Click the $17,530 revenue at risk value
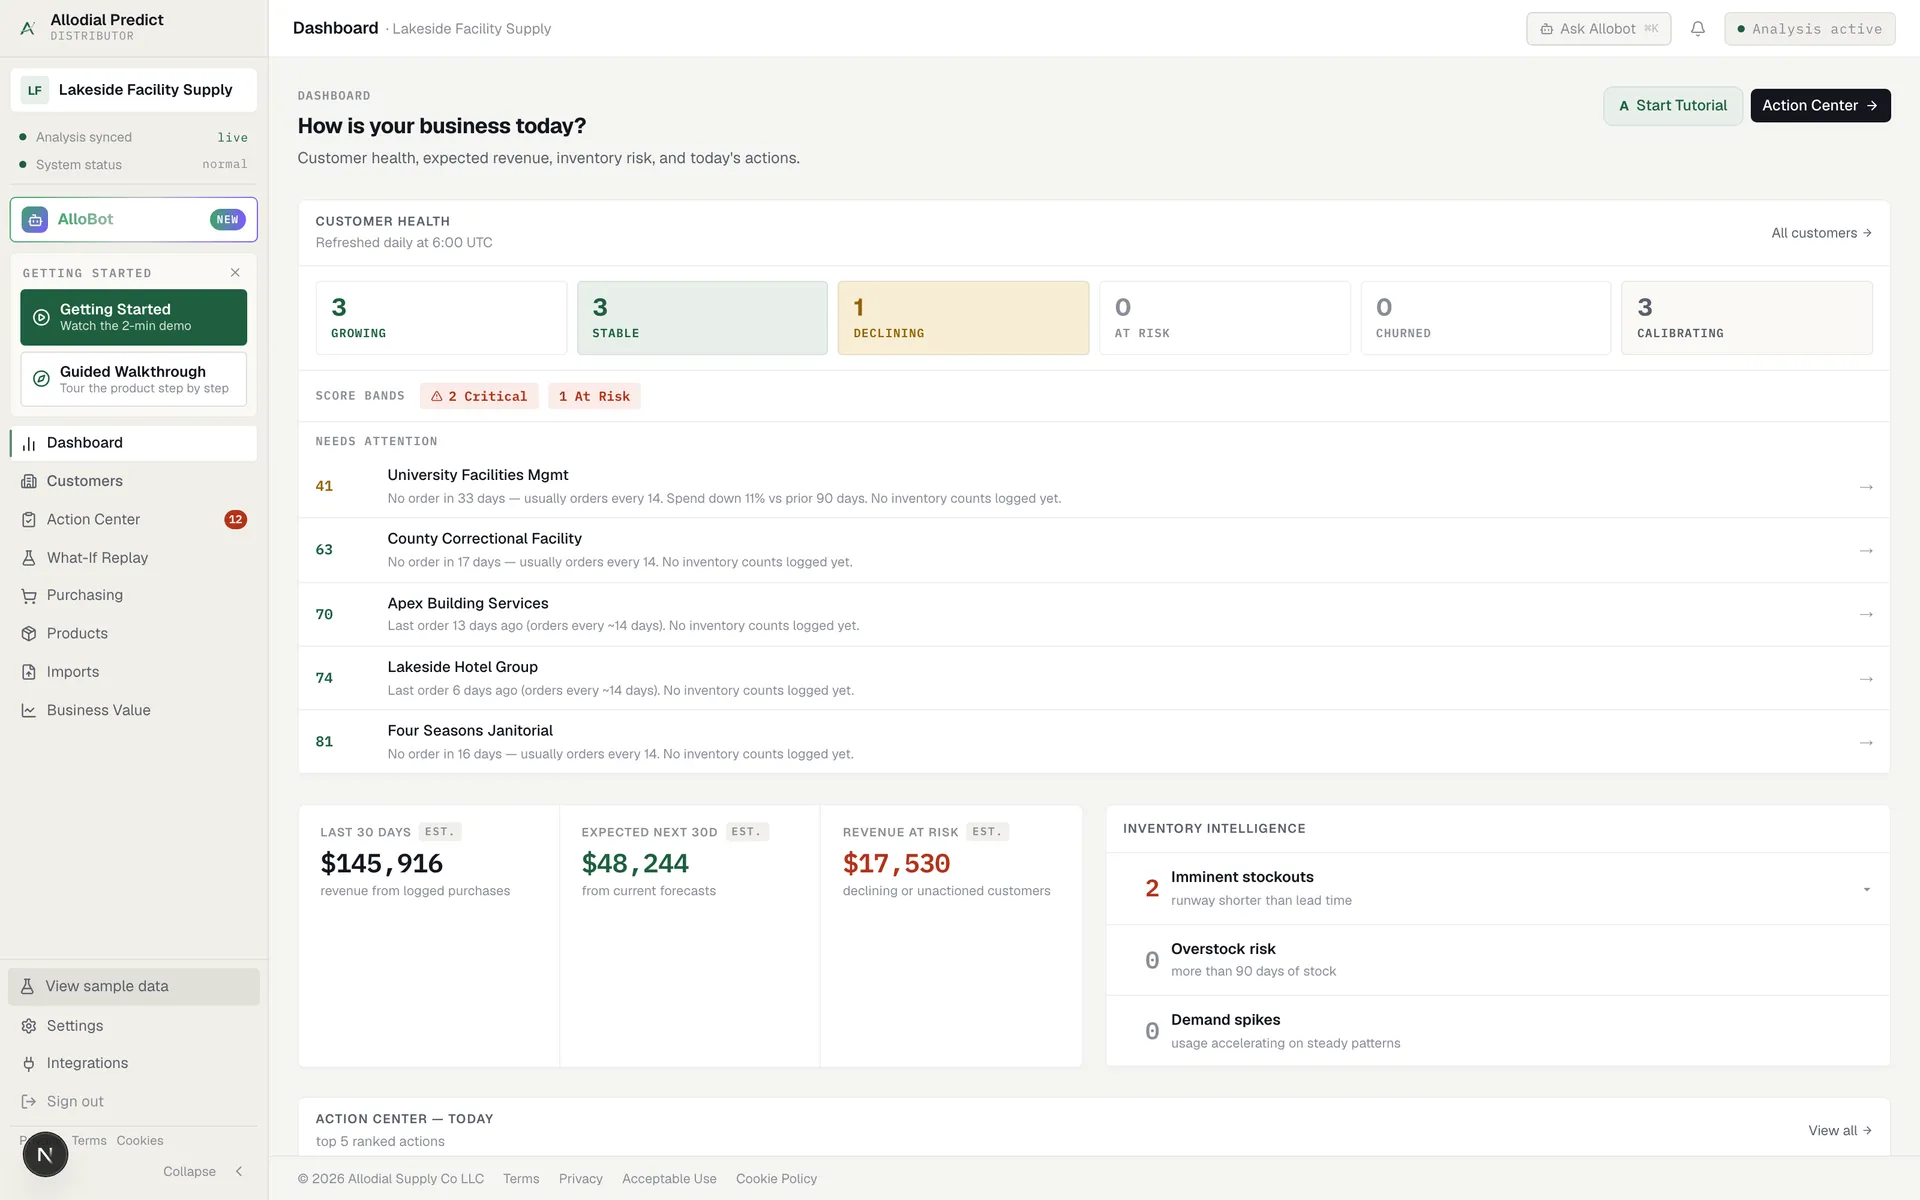1920x1200 pixels. click(896, 864)
